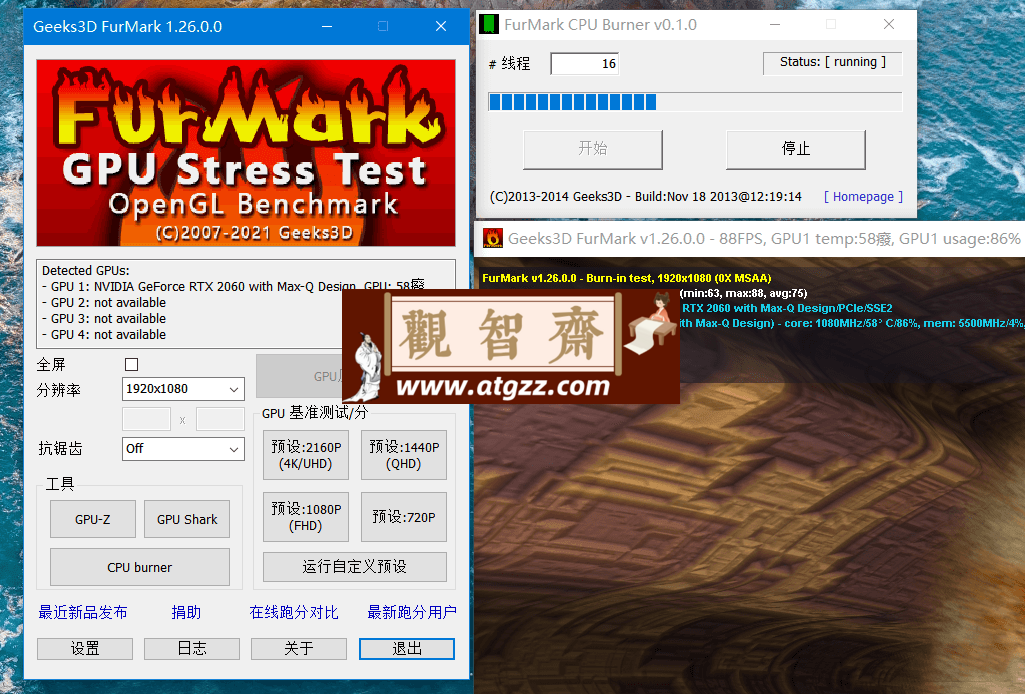Image resolution: width=1025 pixels, height=694 pixels.
Task: Open the 分辨率 resolution dropdown
Action: point(183,389)
